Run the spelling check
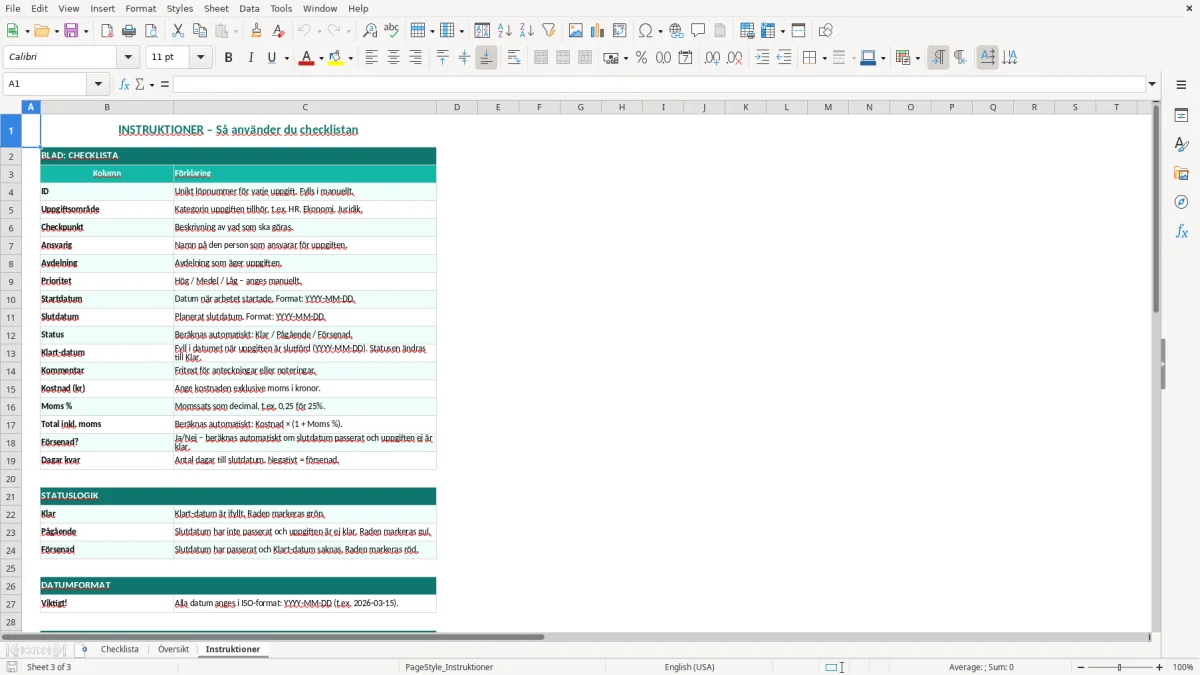This screenshot has width=1200, height=675. pos(392,31)
